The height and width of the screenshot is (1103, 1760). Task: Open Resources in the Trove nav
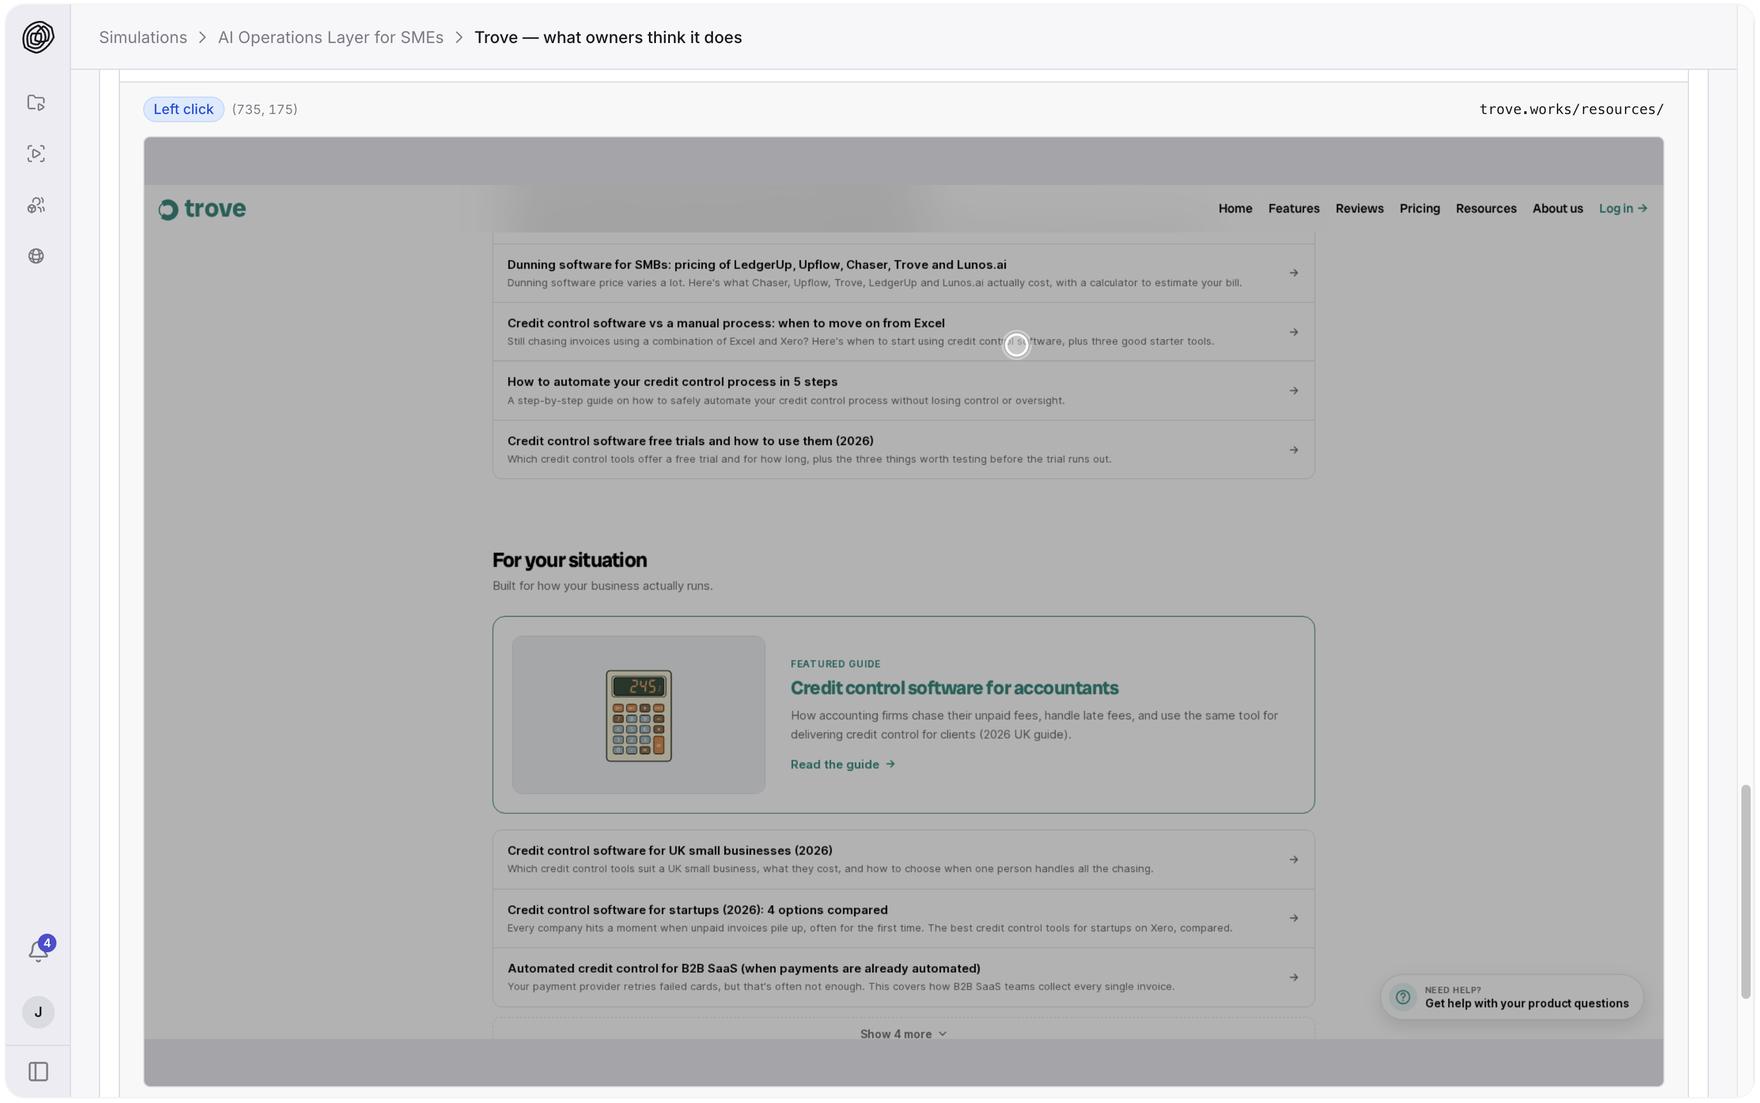[x=1486, y=209]
